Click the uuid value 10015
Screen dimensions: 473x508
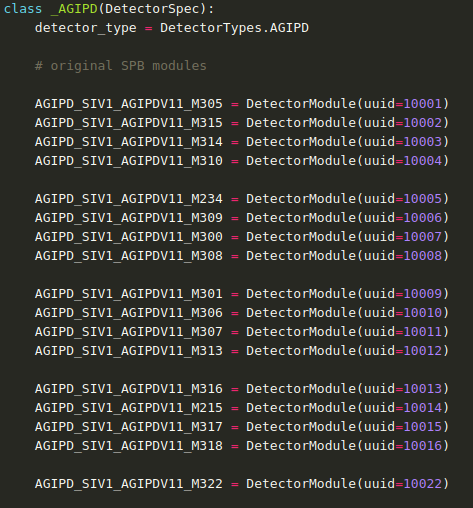click(x=423, y=427)
